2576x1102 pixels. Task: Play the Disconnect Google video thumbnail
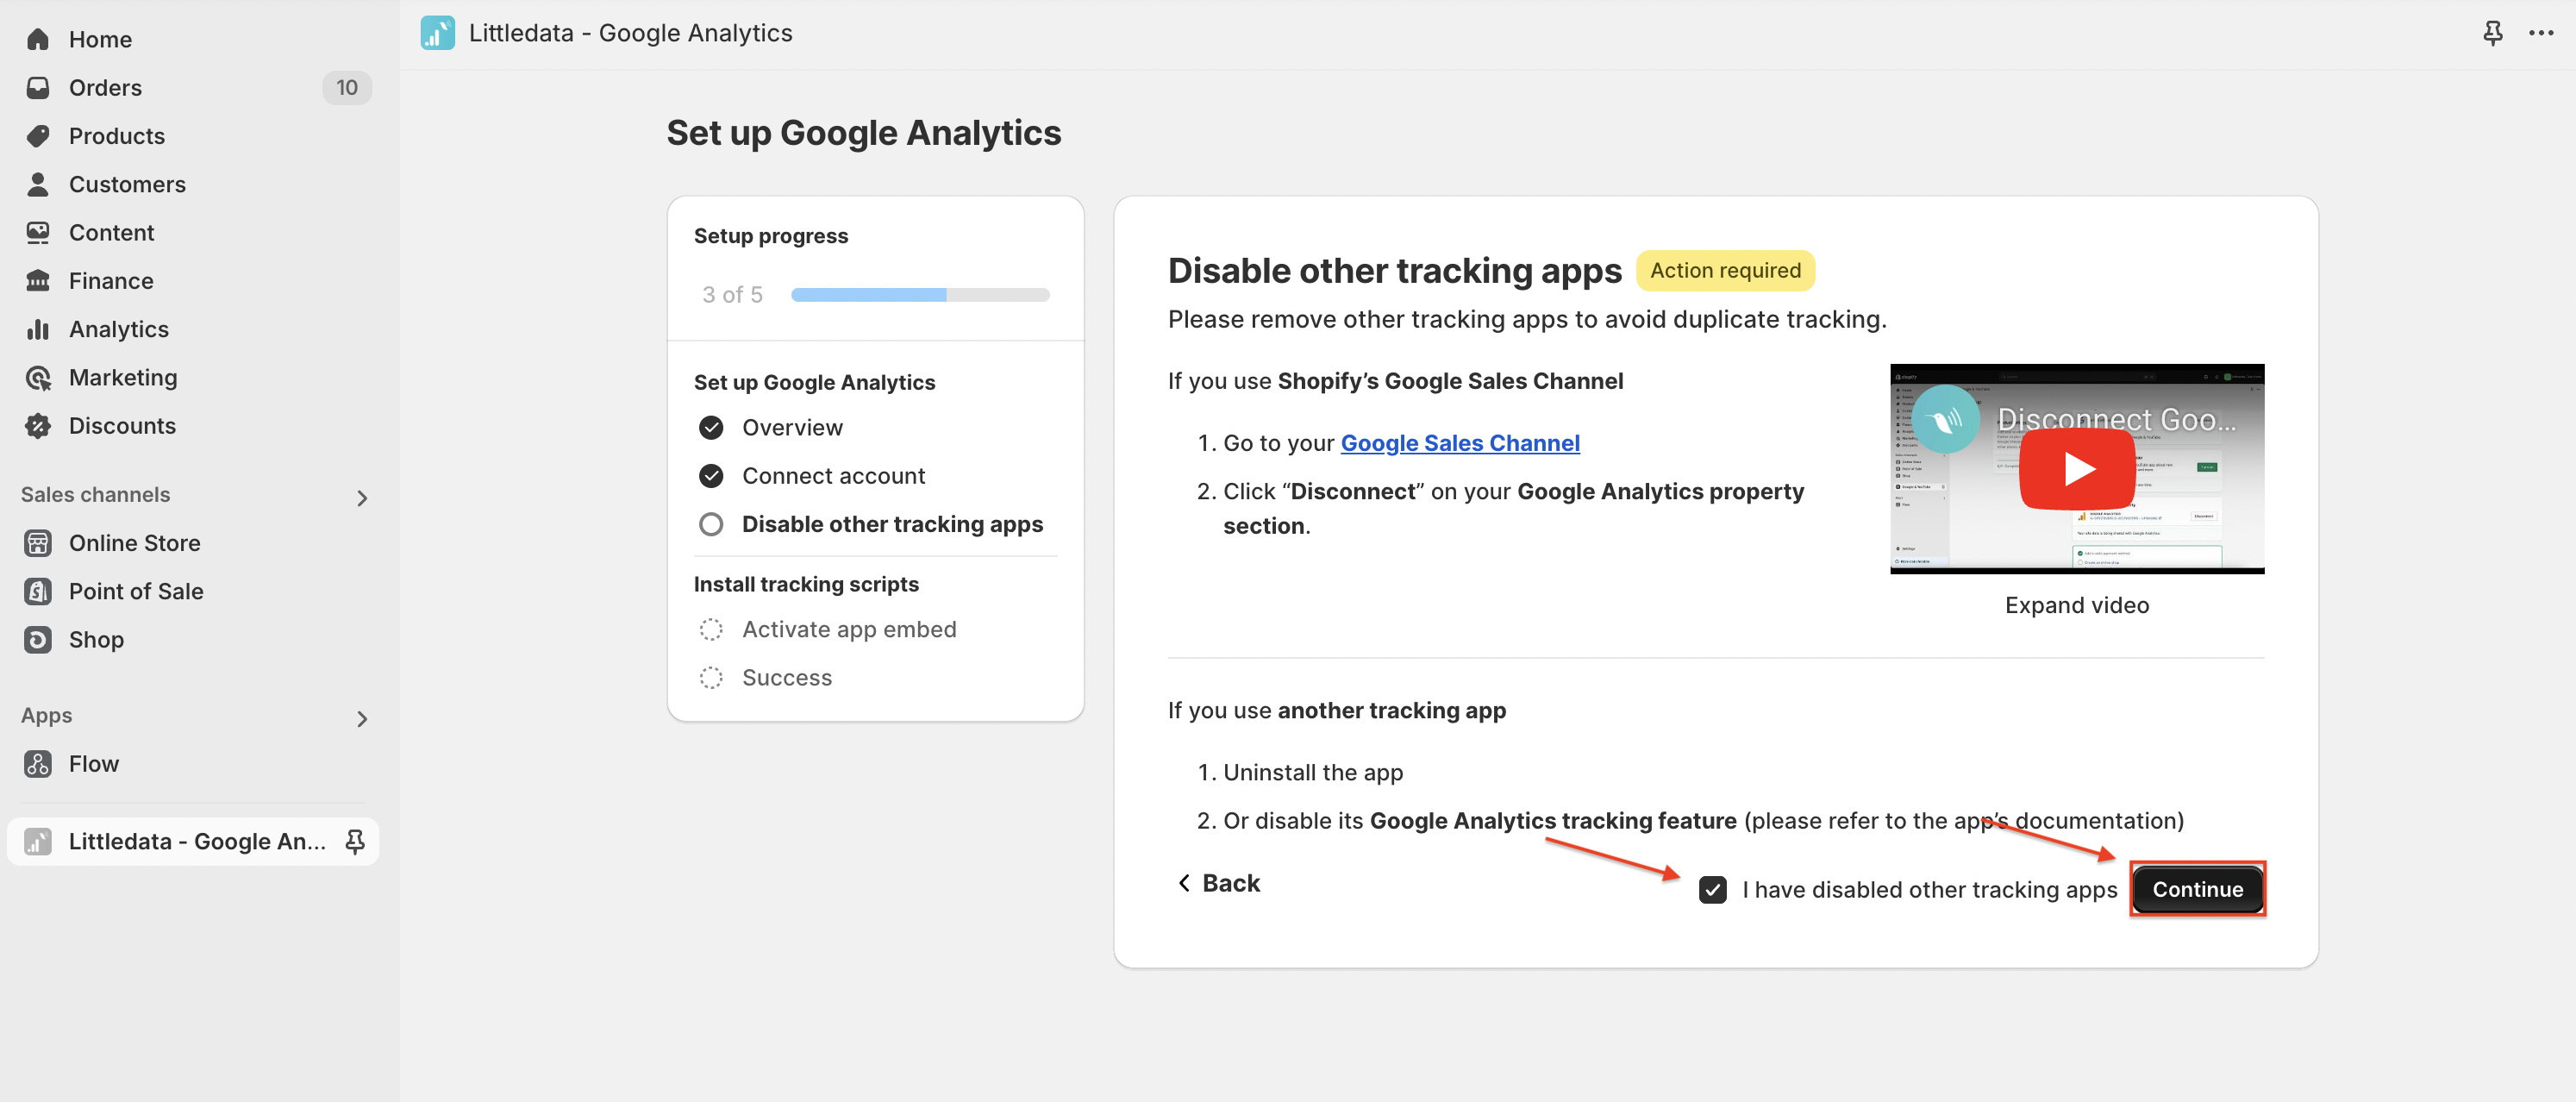click(2076, 469)
